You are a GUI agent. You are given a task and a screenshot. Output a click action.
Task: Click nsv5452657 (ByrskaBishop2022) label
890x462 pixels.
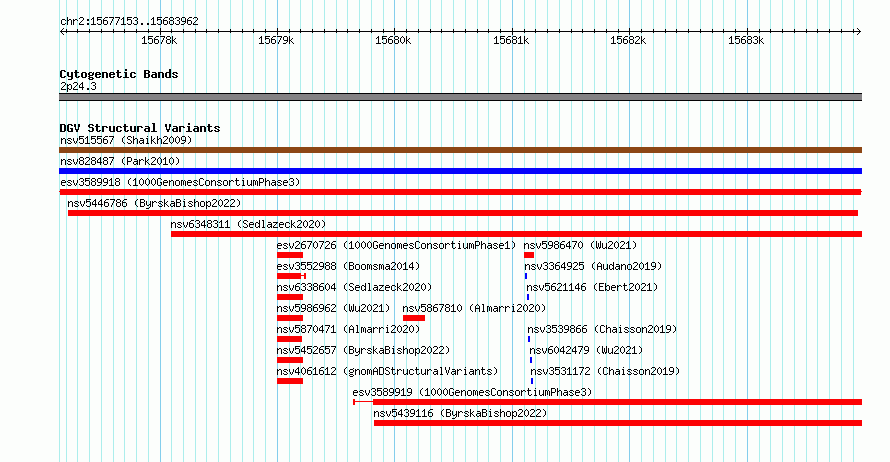(x=363, y=350)
